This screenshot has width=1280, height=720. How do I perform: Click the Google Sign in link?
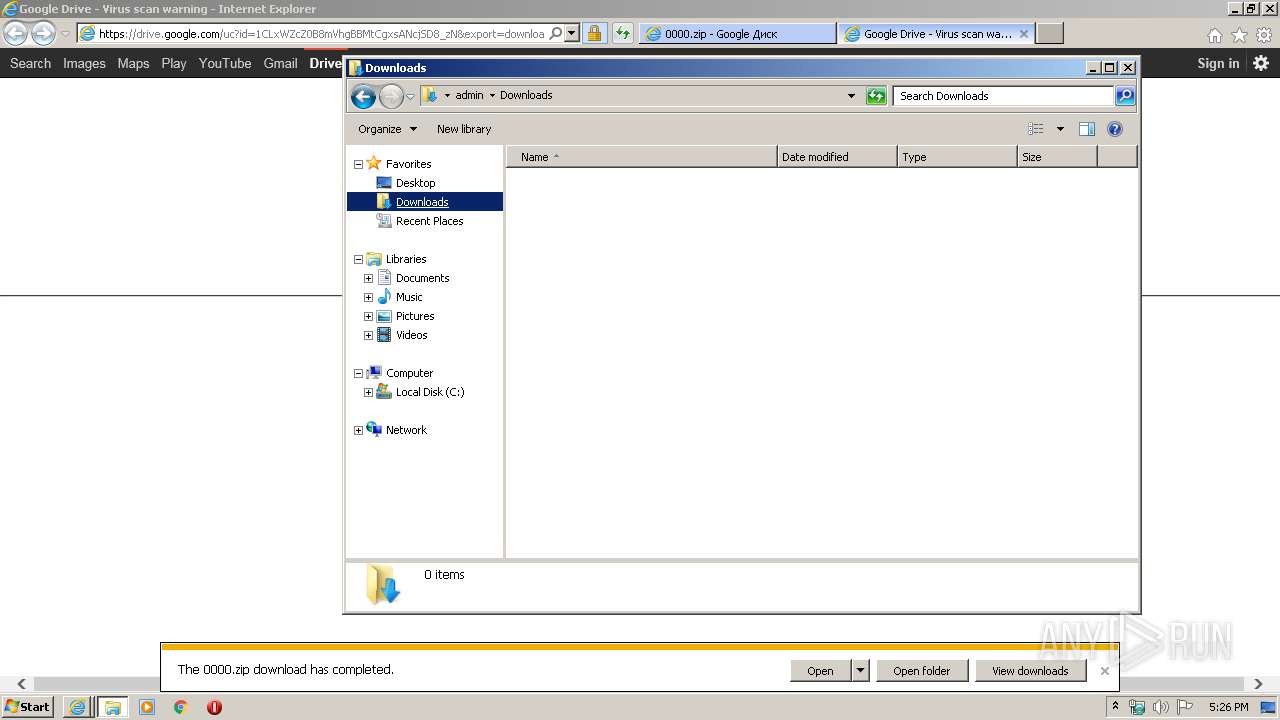(x=1218, y=63)
